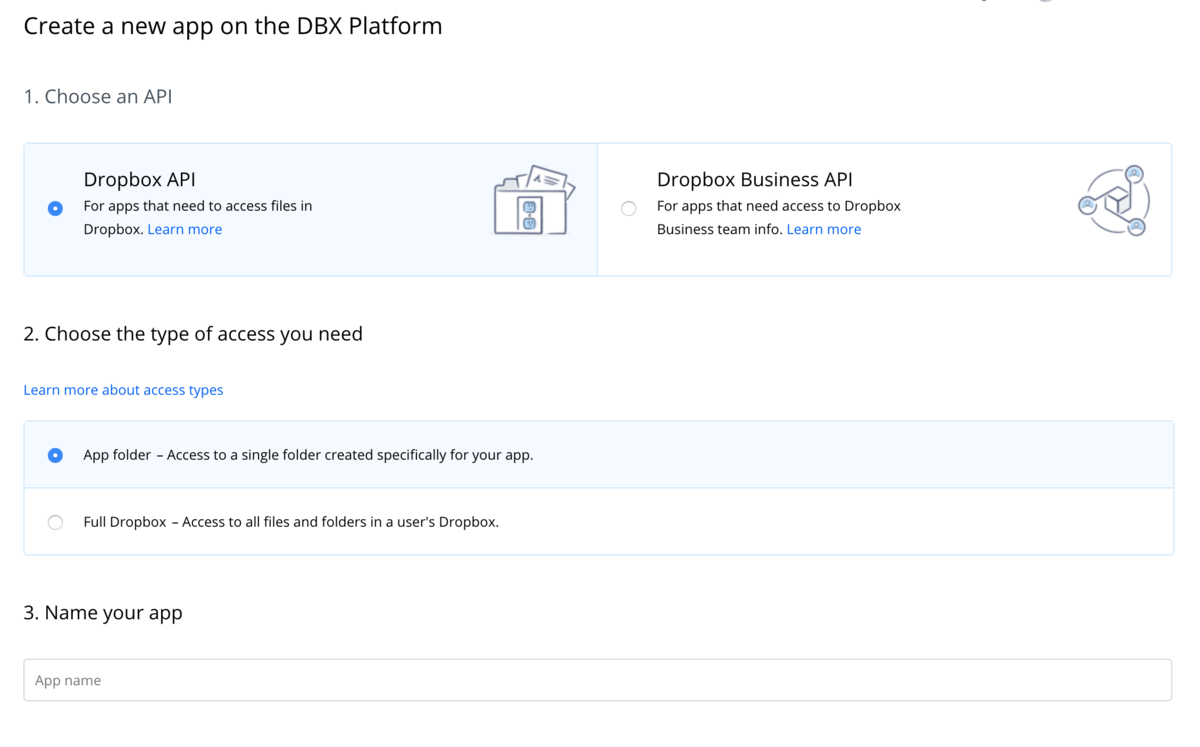Image resolution: width=1200 pixels, height=747 pixels.
Task: Choose the App folder radio button
Action: coord(55,455)
